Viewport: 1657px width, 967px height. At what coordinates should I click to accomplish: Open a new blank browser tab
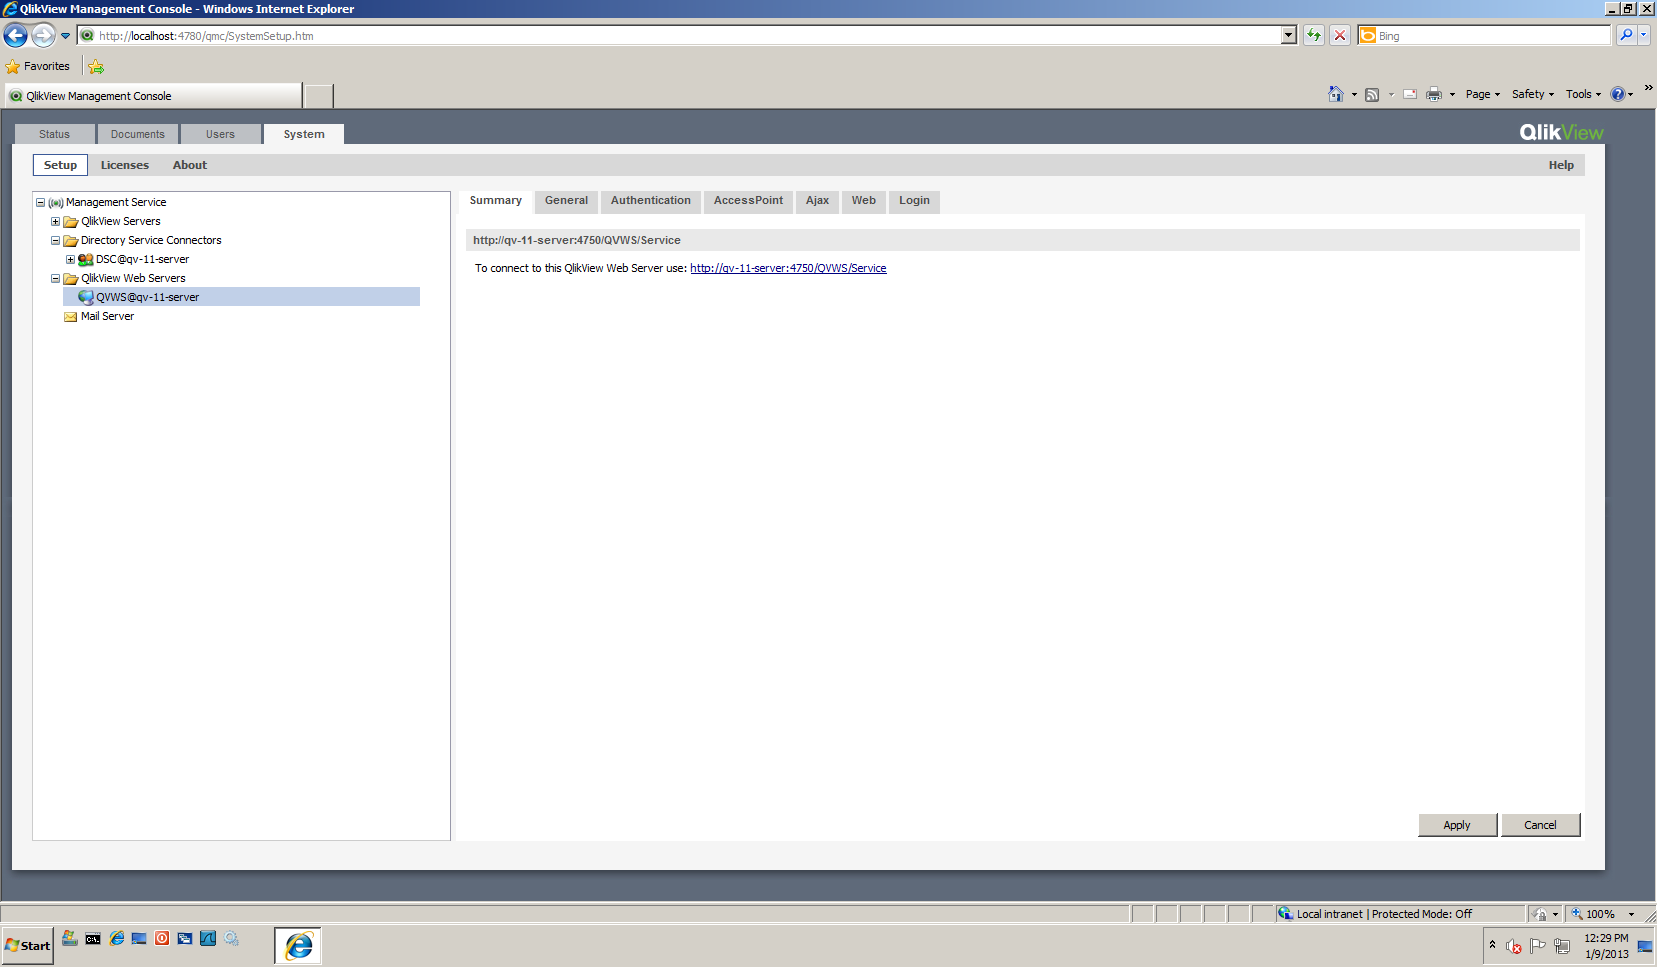point(318,96)
